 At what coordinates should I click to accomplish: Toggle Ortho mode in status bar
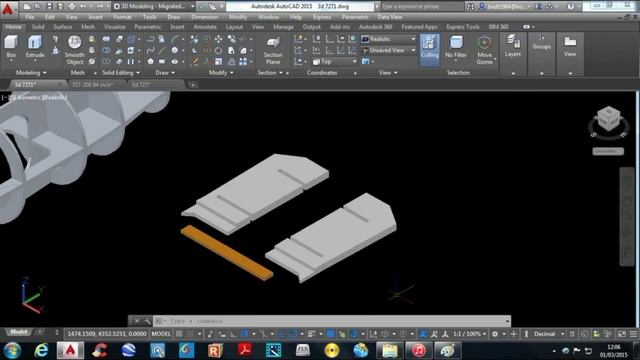tap(233, 334)
